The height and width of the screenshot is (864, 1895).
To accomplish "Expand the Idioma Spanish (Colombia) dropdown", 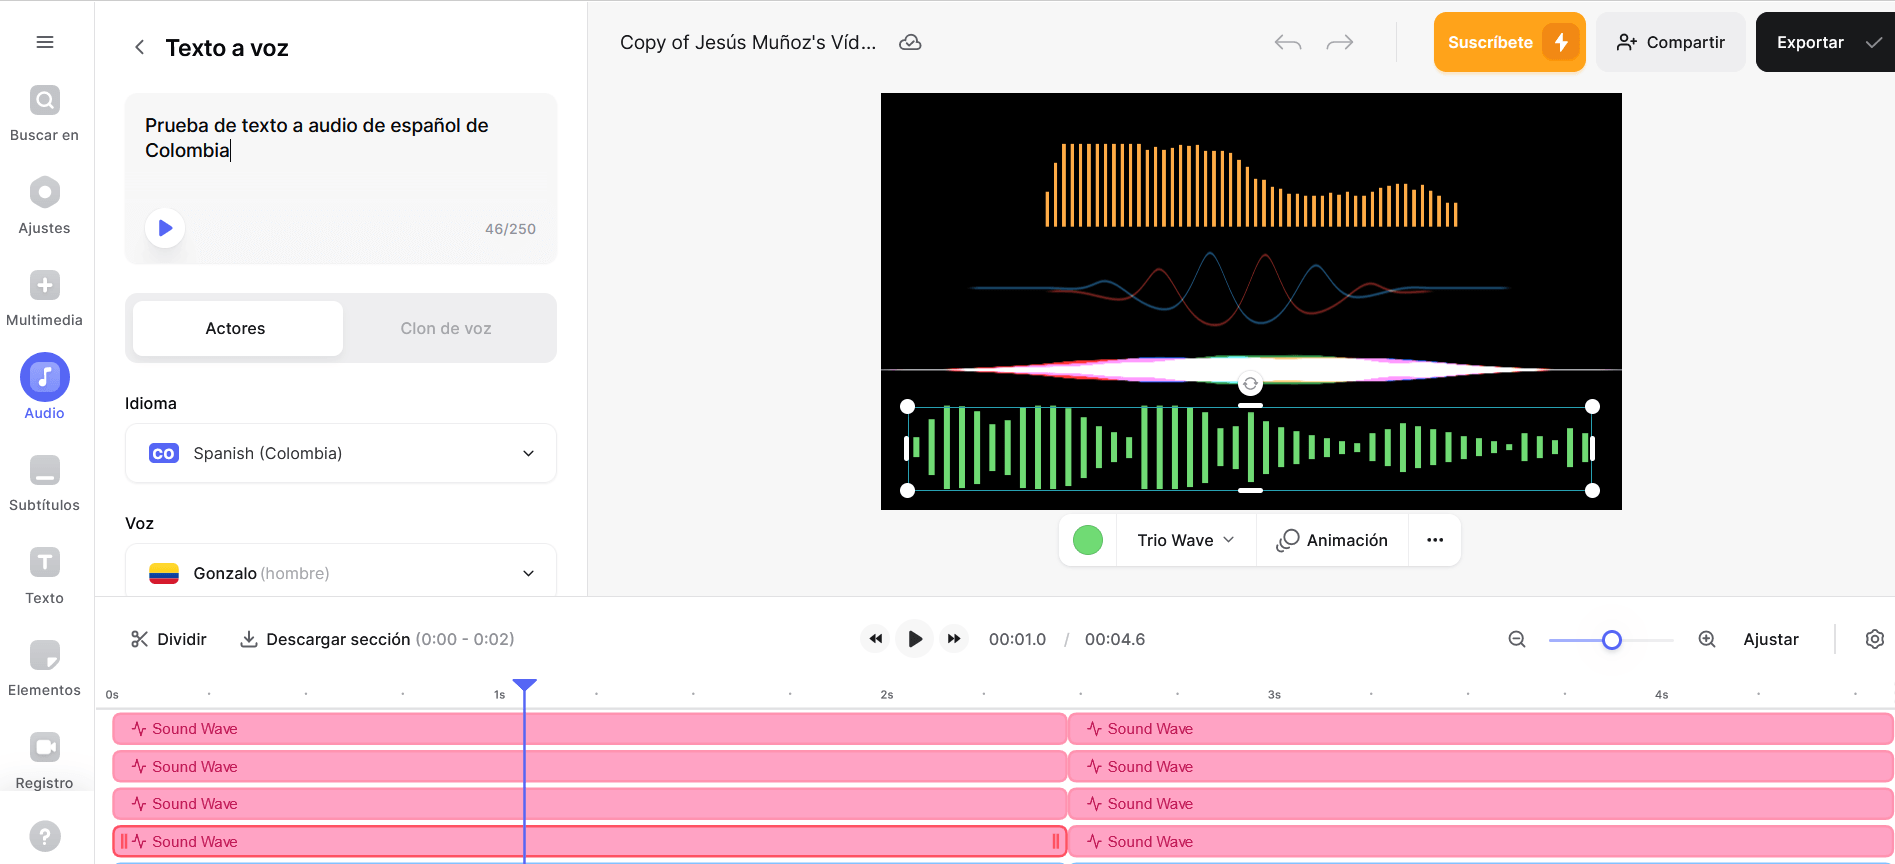I will coord(340,453).
